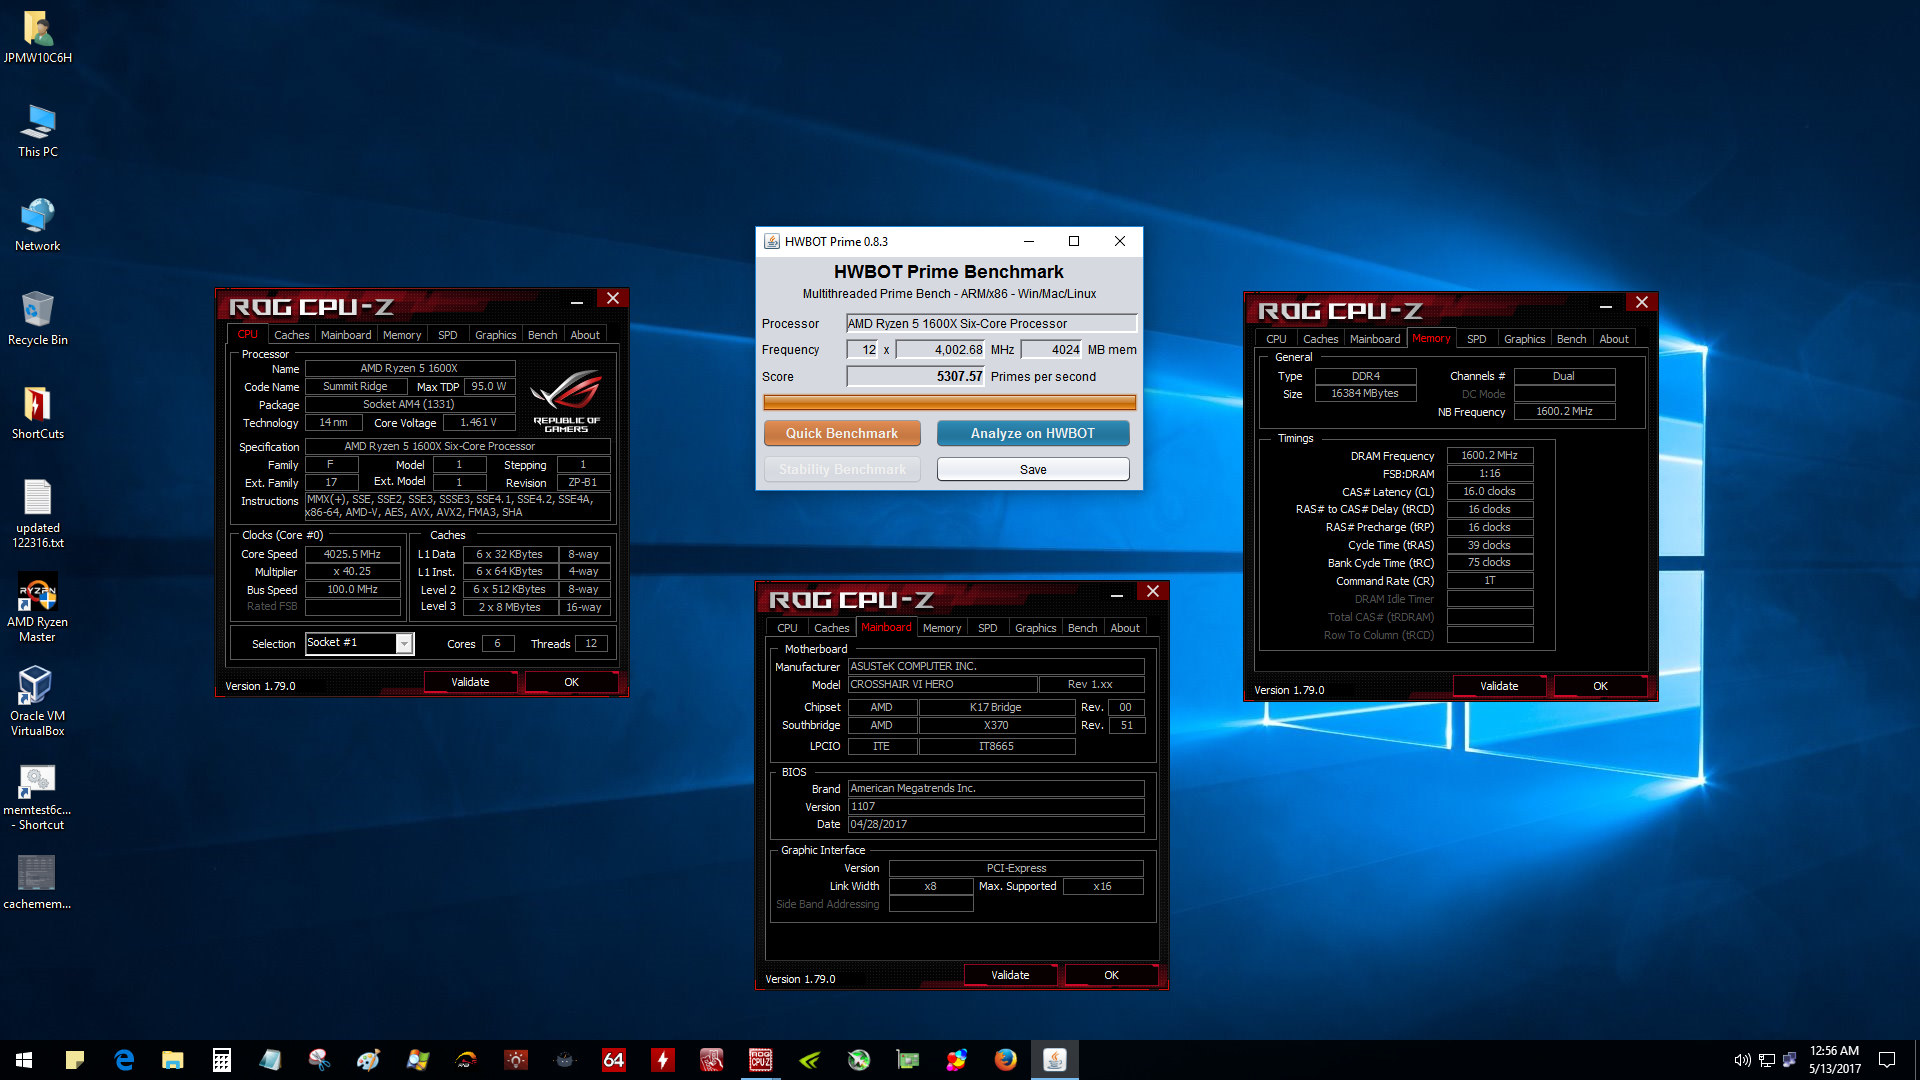
Task: Open Graphics tab in left CPU-Z window
Action: 496,335
